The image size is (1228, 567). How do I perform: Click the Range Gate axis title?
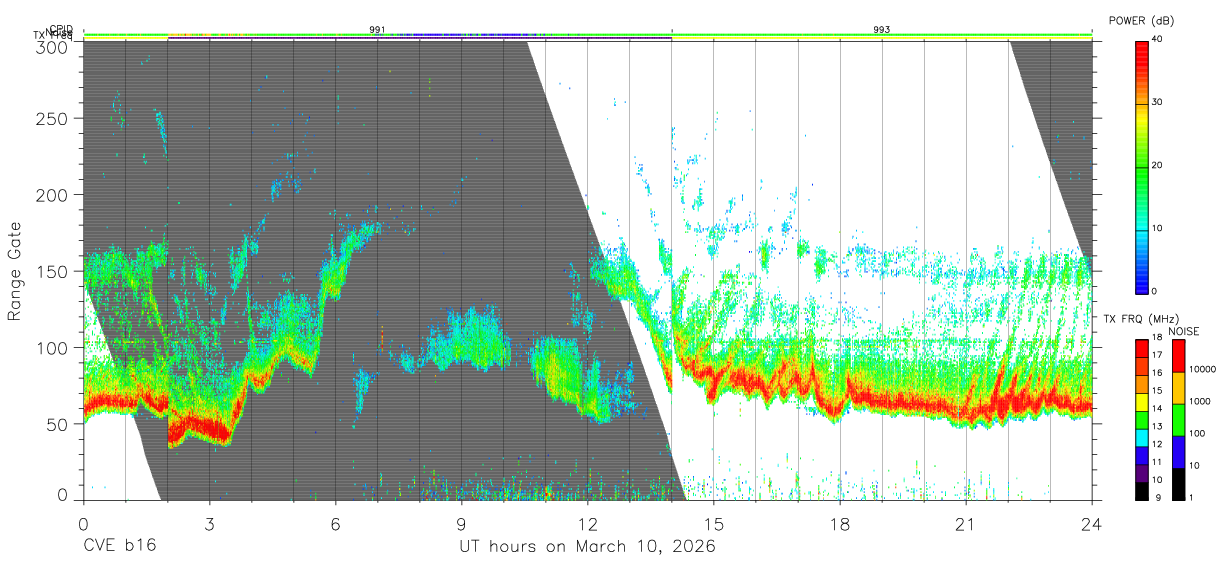tap(15, 272)
